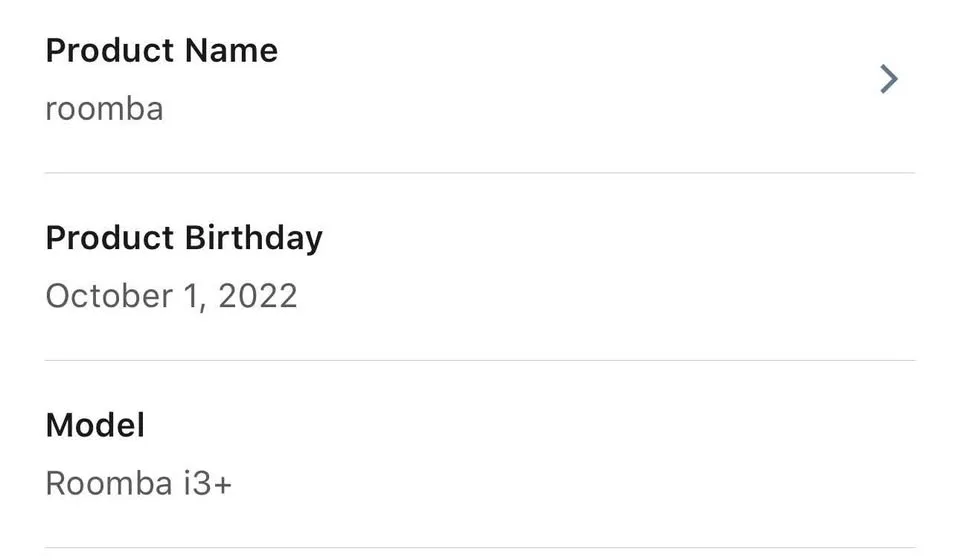This screenshot has height=560, width=960.
Task: Click the word Roomba in the model value
Action: click(x=109, y=484)
